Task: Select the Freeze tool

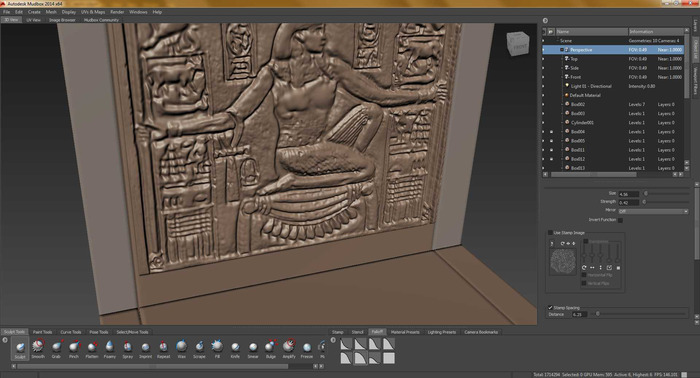Action: click(307, 349)
